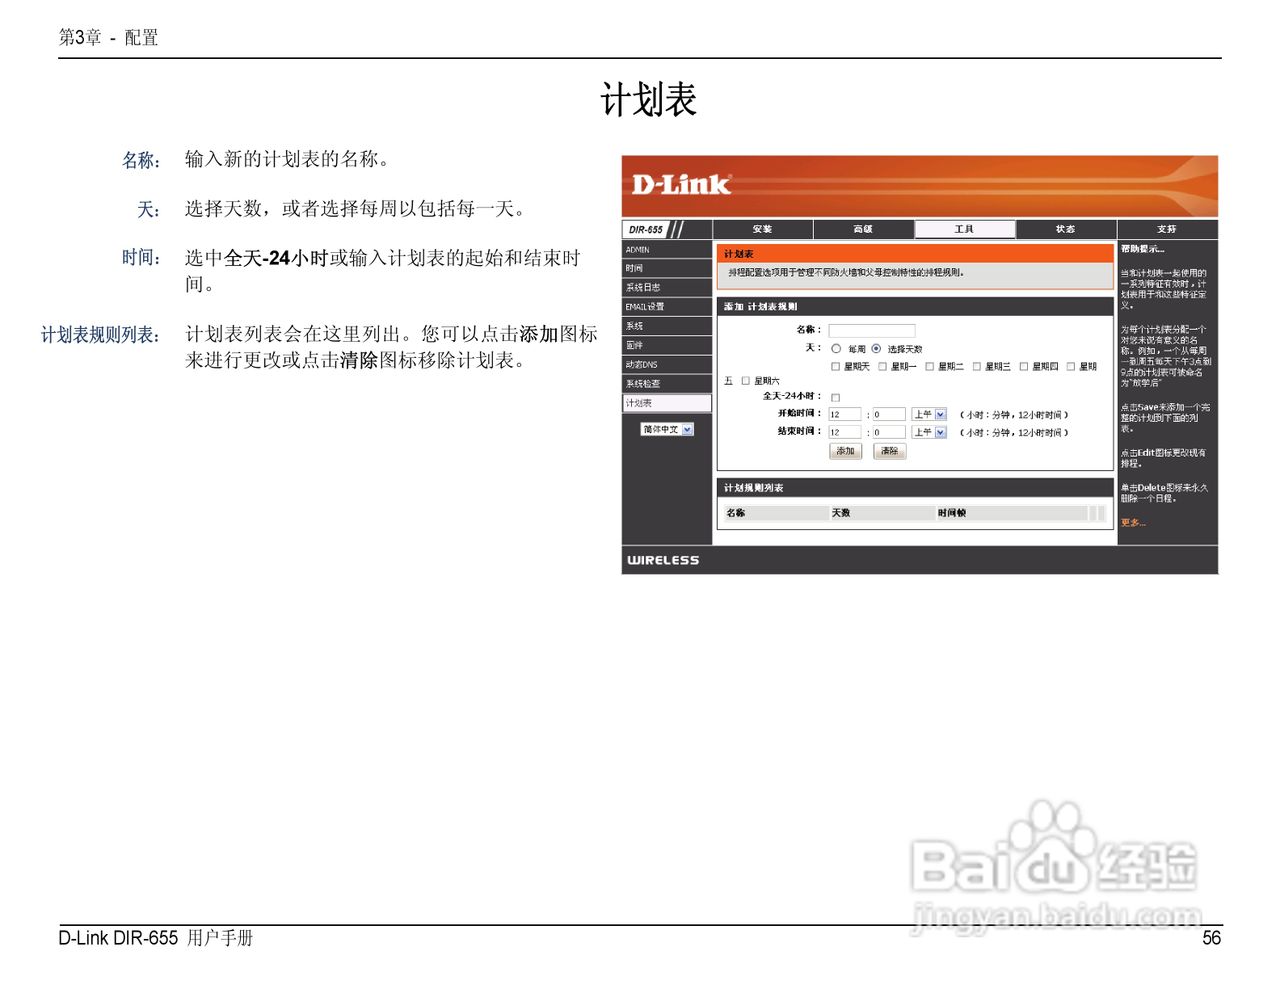Check the 星期二 checkbox
Image resolution: width=1280 pixels, height=989 pixels.
coord(929,367)
